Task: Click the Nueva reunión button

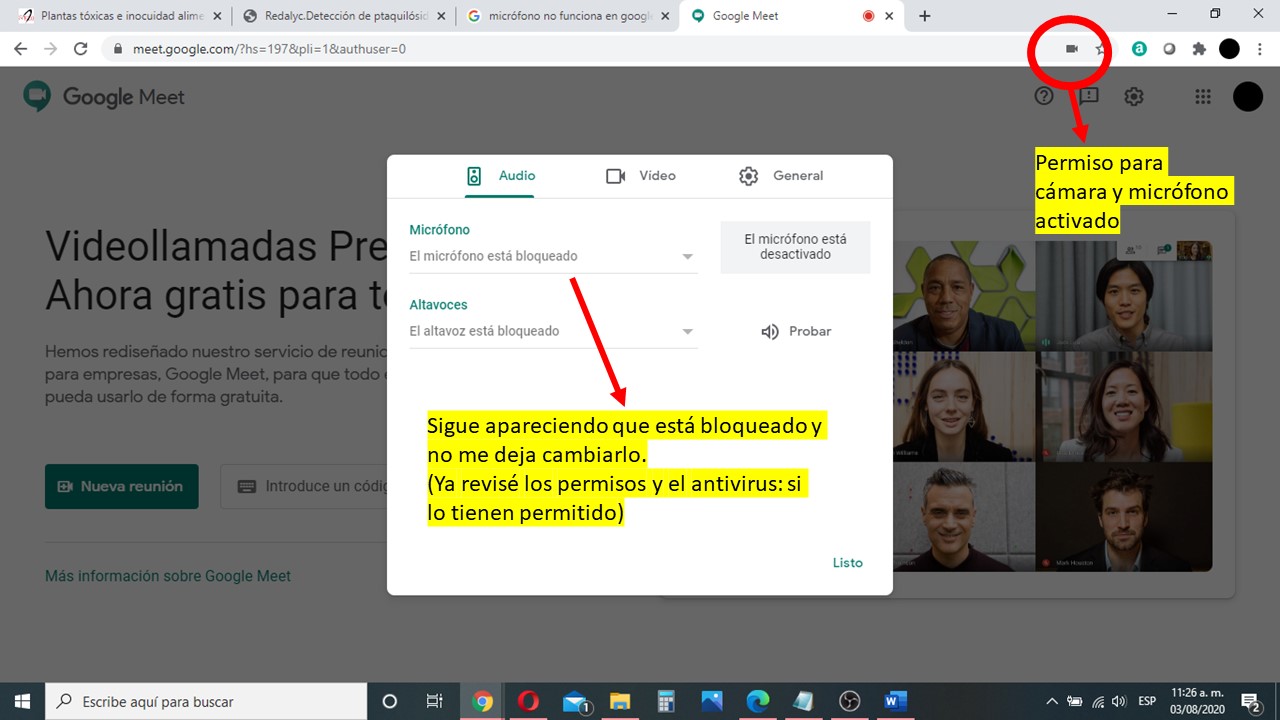Action: tap(121, 486)
